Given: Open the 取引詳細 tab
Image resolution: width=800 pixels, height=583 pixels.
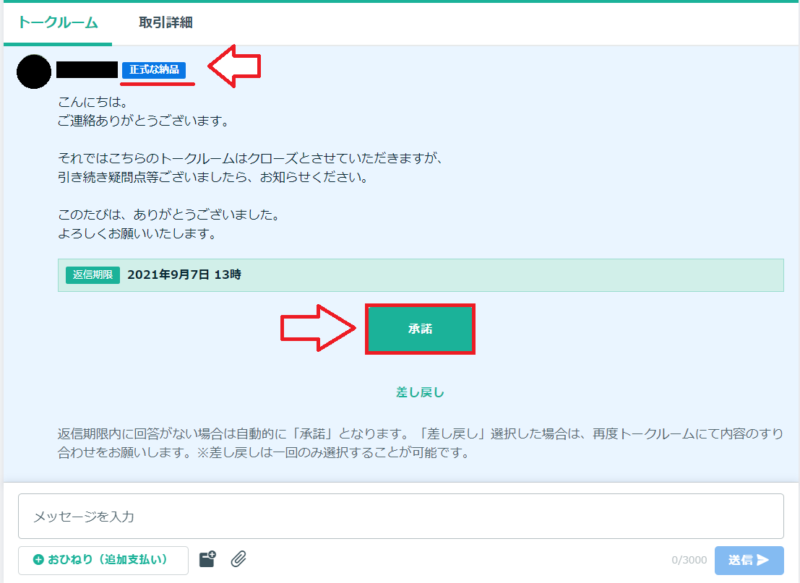Looking at the screenshot, I should tap(165, 23).
